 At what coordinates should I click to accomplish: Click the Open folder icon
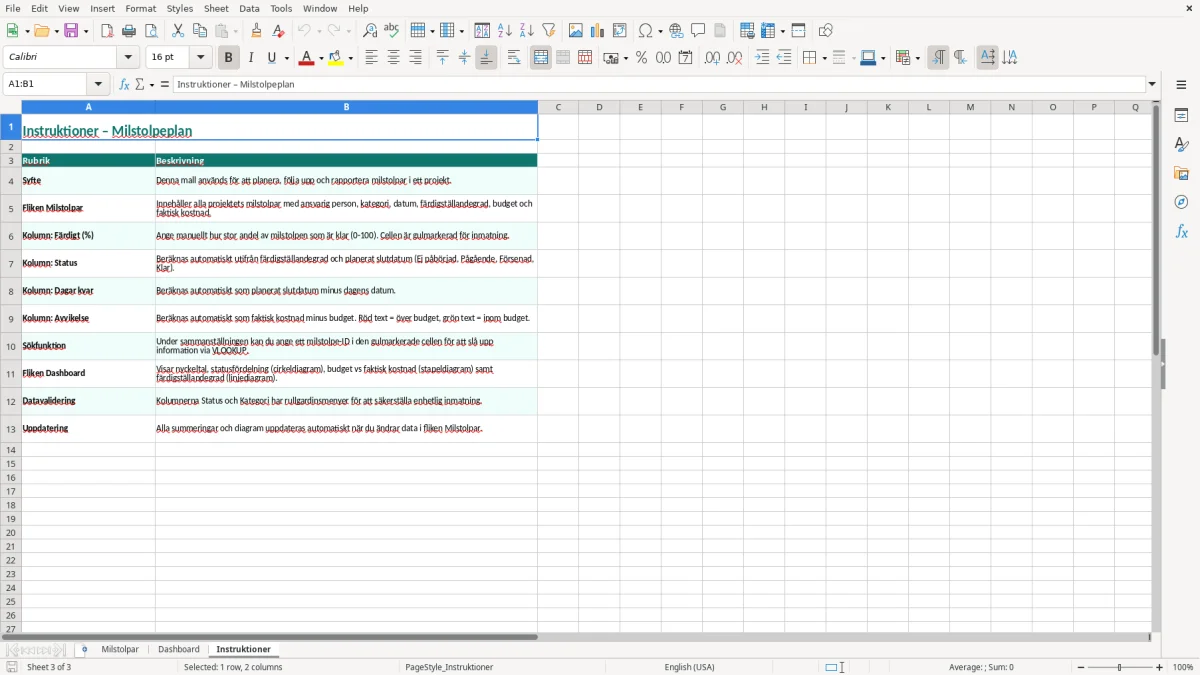[x=41, y=31]
